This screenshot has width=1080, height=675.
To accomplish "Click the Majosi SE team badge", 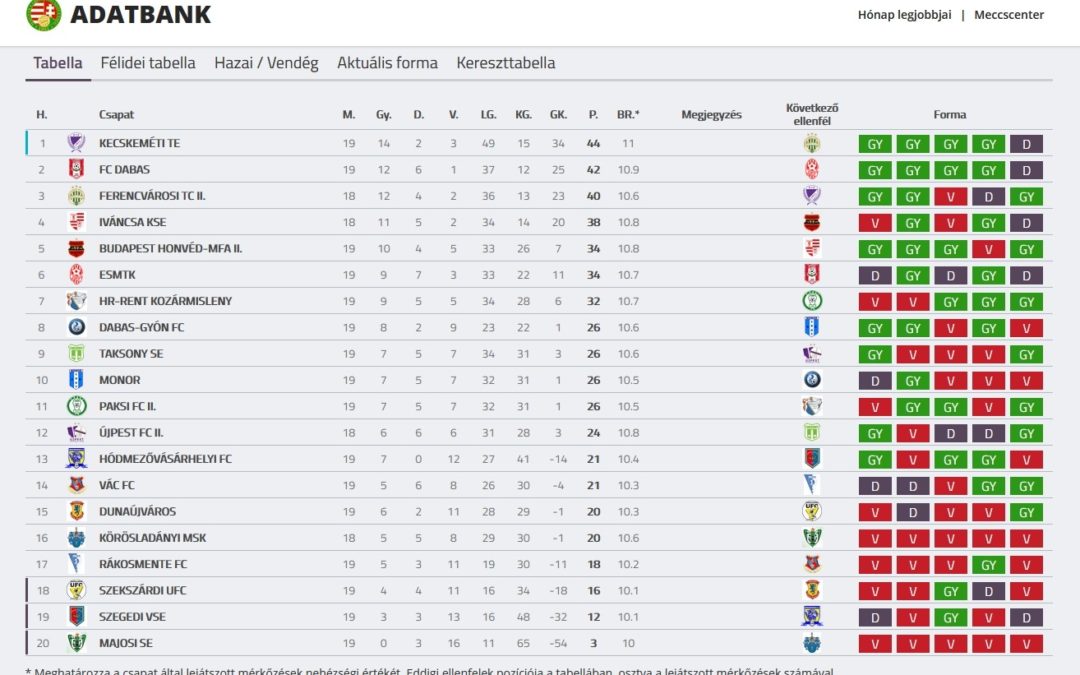I will (x=76, y=643).
